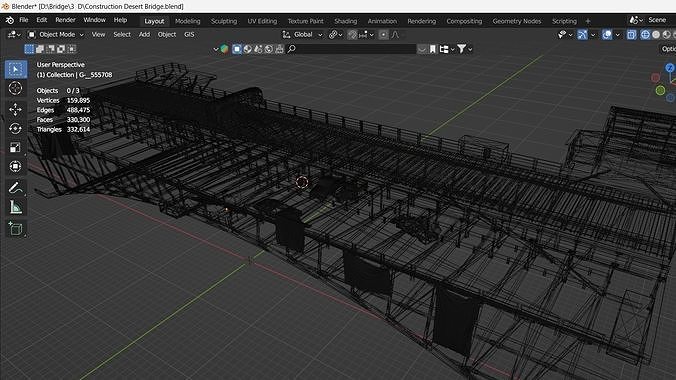676x380 pixels.
Task: Switch to solid viewport shading
Action: pyautogui.click(x=656, y=35)
